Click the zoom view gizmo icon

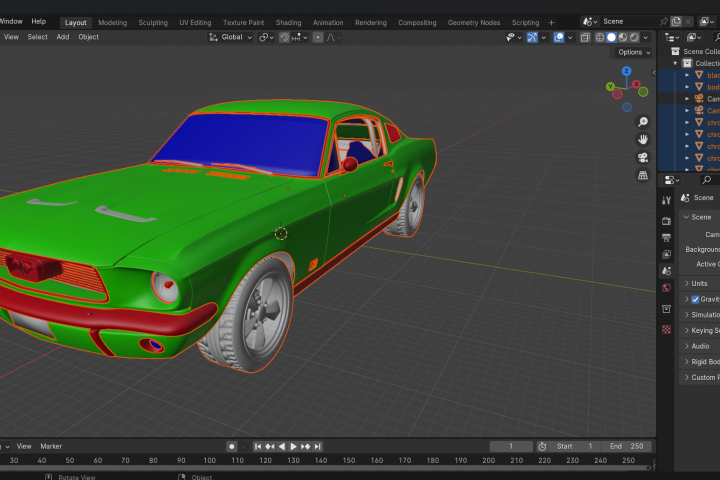pyautogui.click(x=643, y=122)
